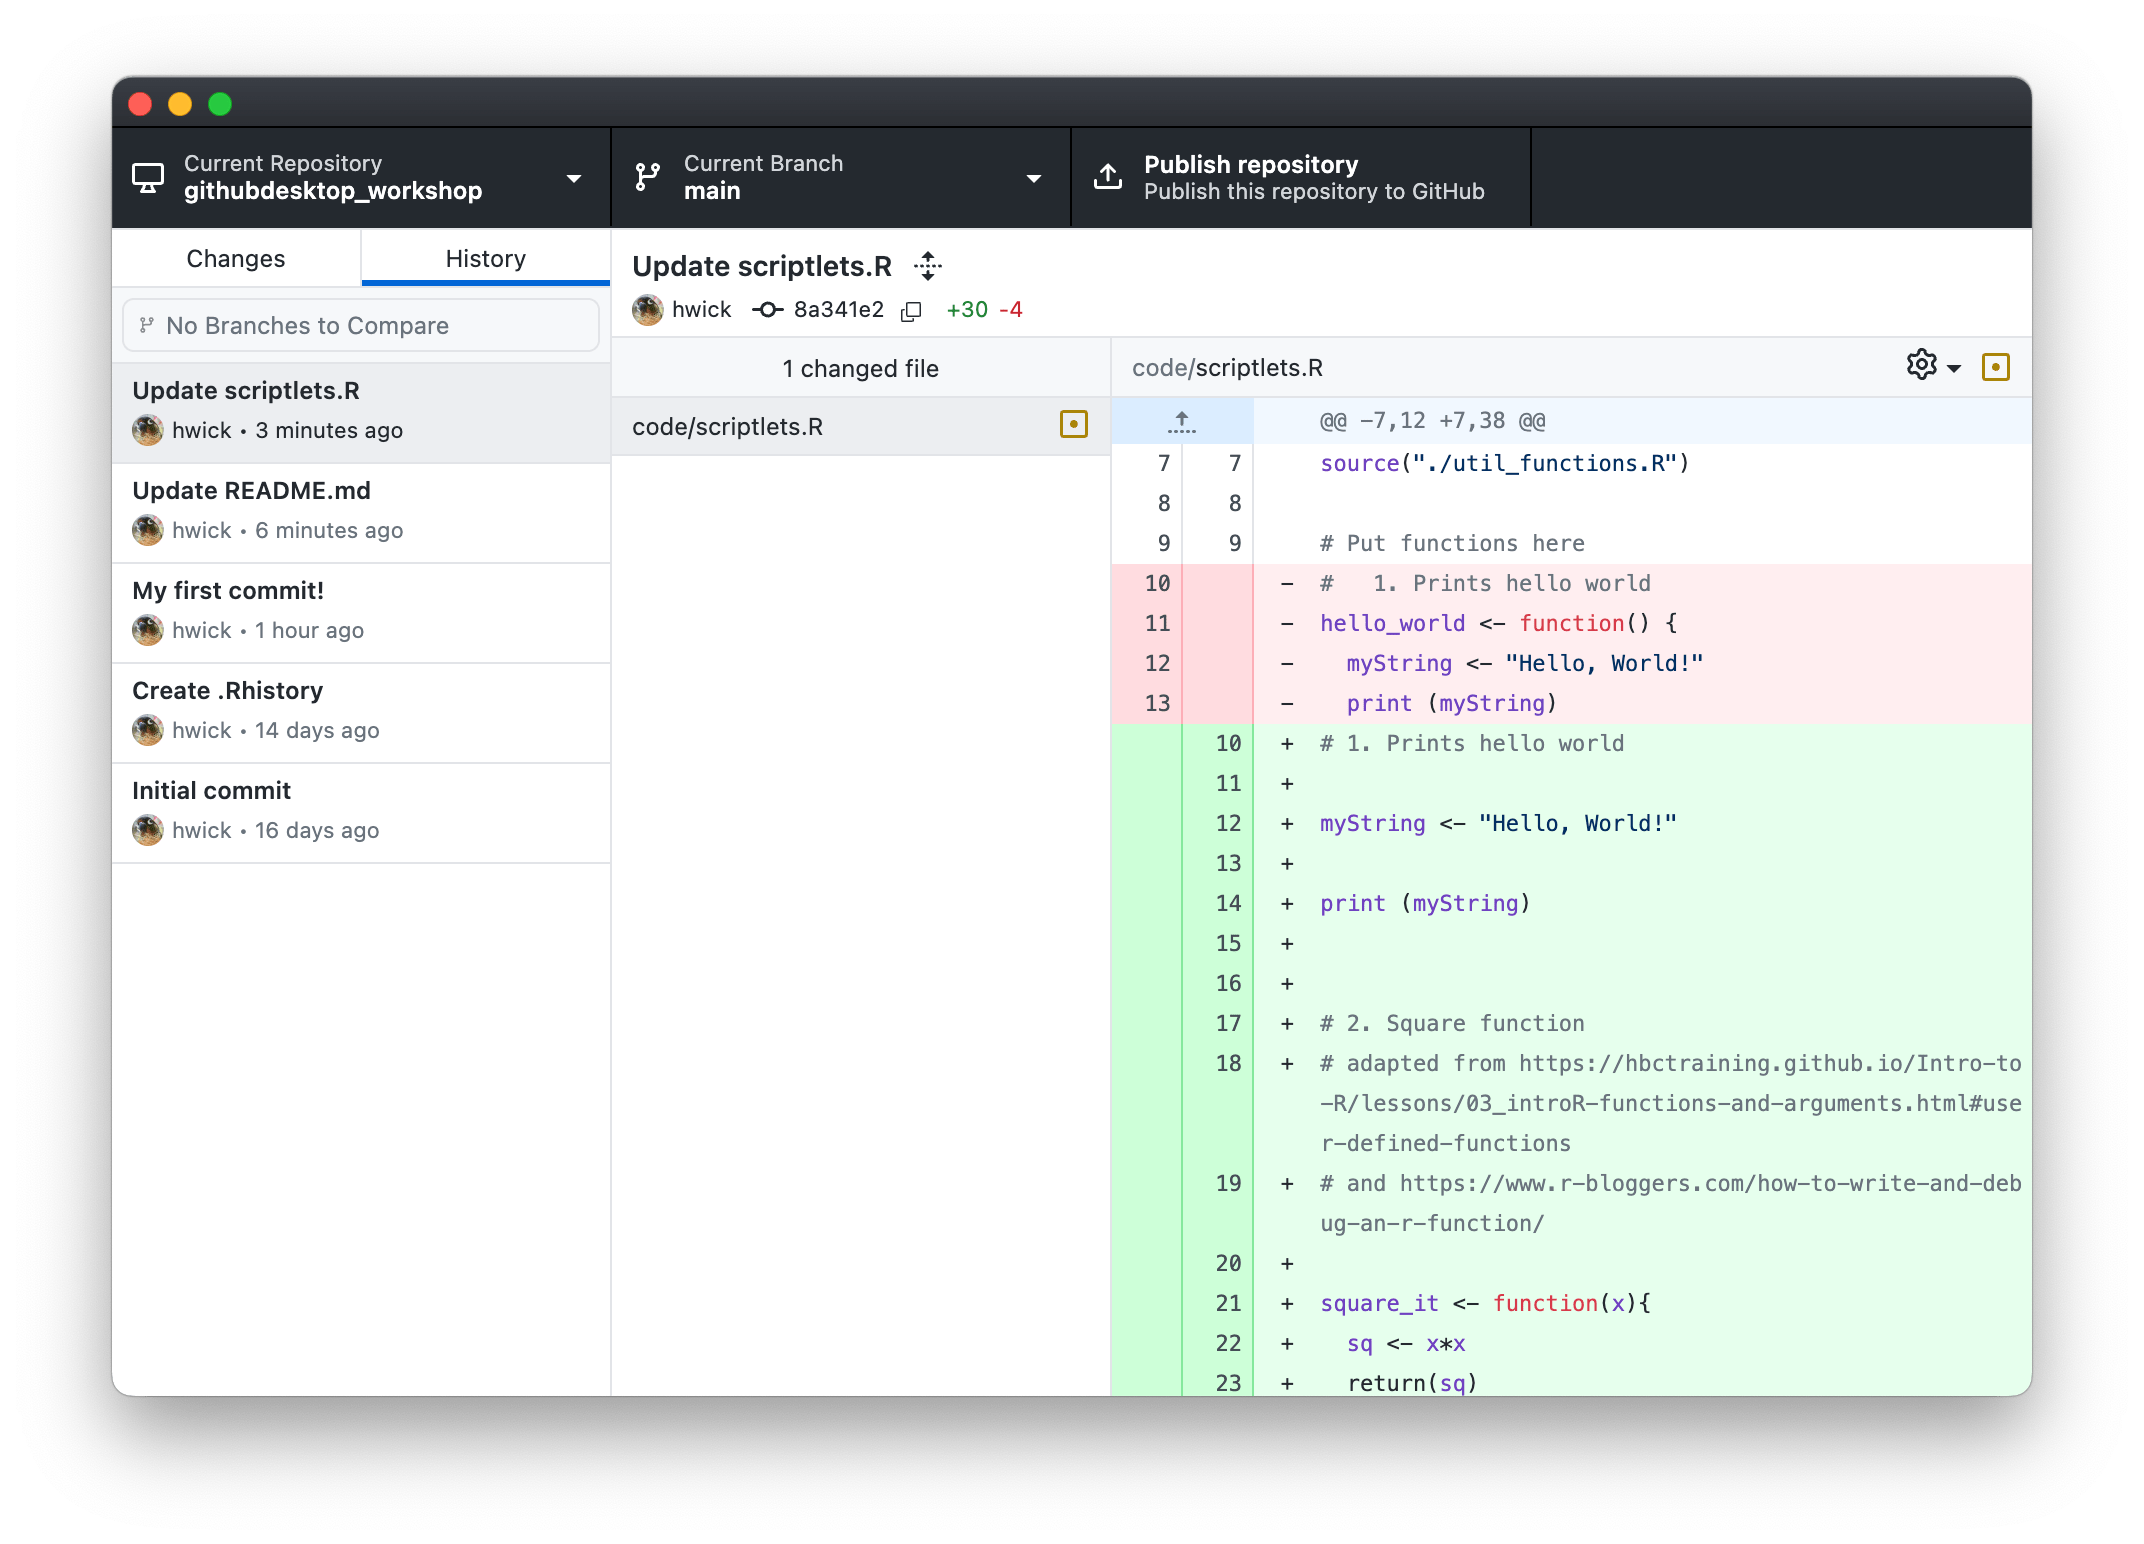This screenshot has width=2144, height=1544.
Task: Click the expand diff lines arrow icon
Action: point(1181,422)
